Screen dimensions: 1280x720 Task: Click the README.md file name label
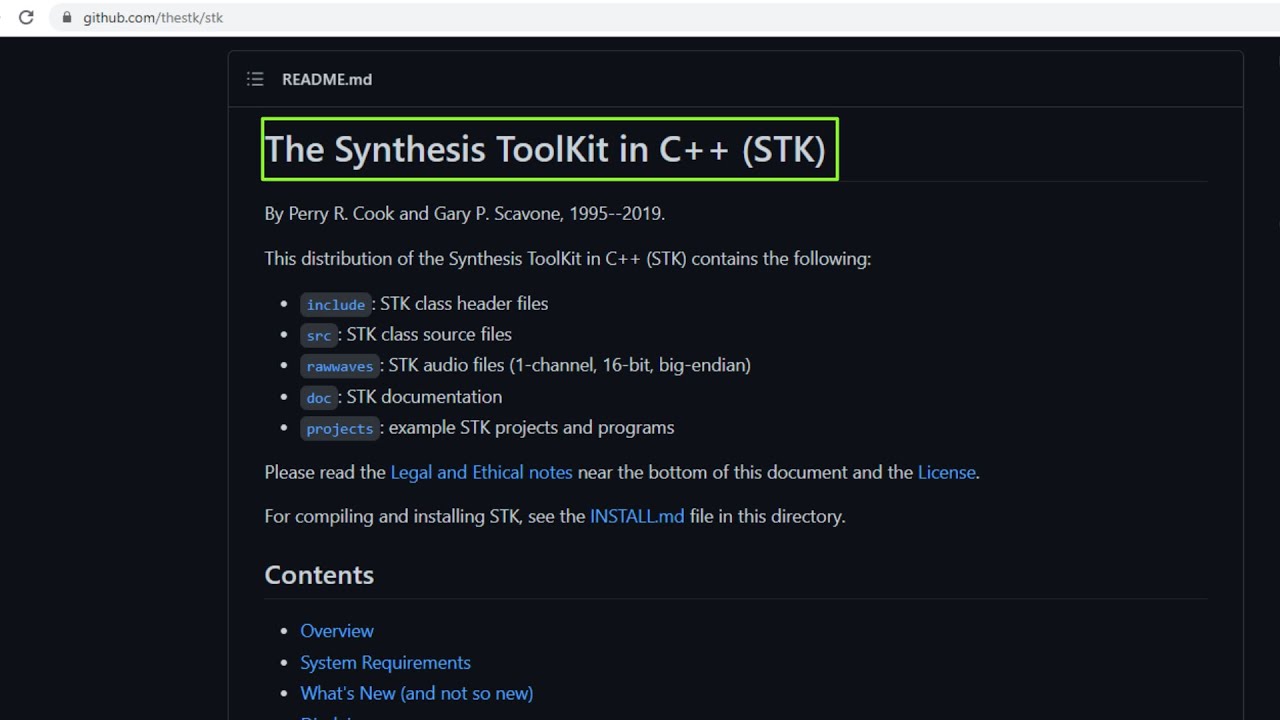(x=327, y=79)
